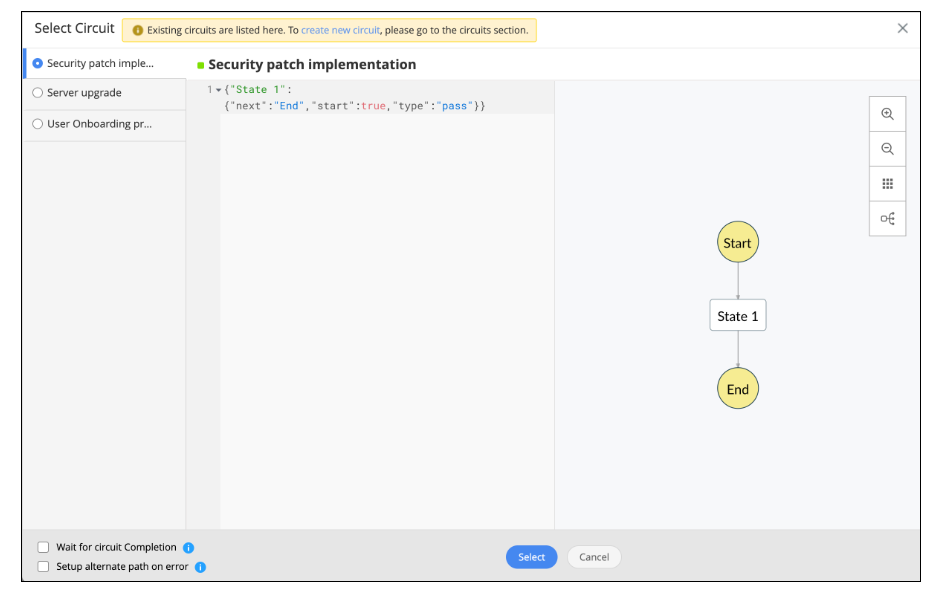
Task: Click the yellow info icon in banner
Action: click(x=138, y=30)
